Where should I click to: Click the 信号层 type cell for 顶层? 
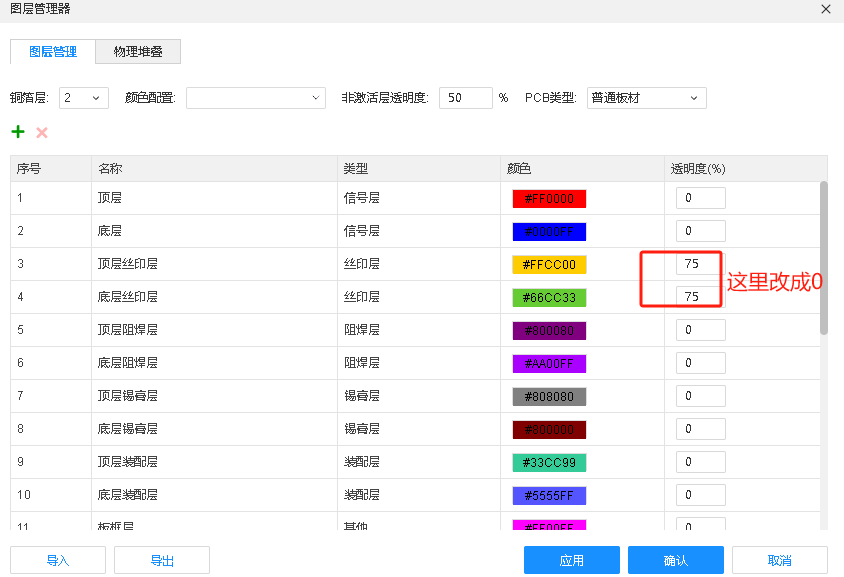coord(419,198)
